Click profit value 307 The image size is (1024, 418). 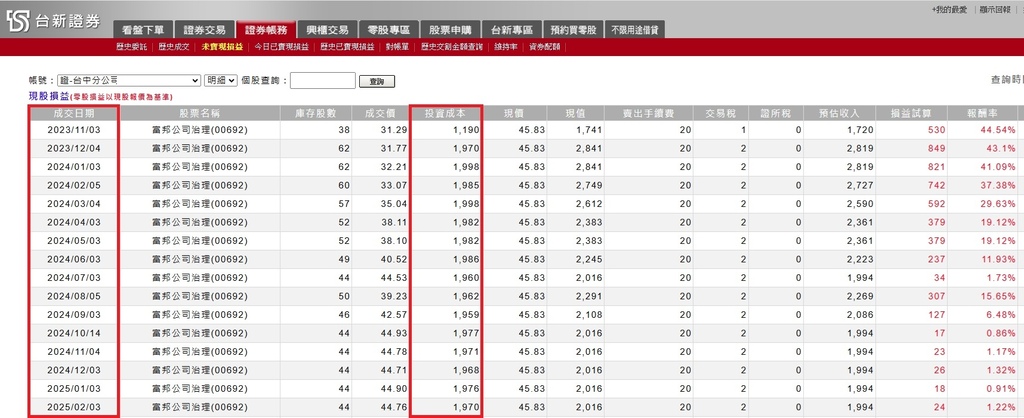pos(936,296)
